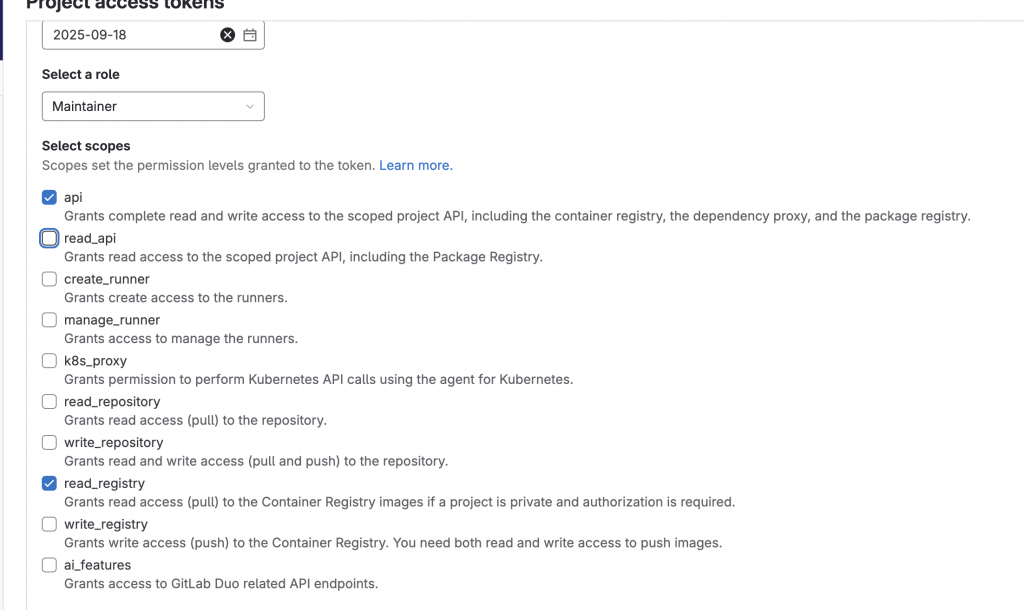Check the ai_features scope checkbox
The image size is (1024, 610).
(49, 565)
